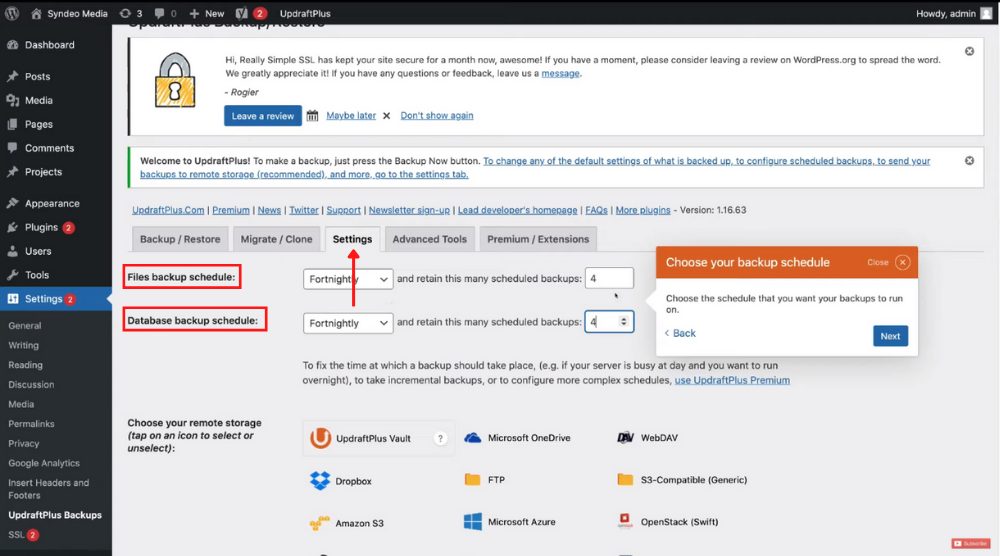
Task: Open the pending updates indicator
Action: (x=131, y=13)
